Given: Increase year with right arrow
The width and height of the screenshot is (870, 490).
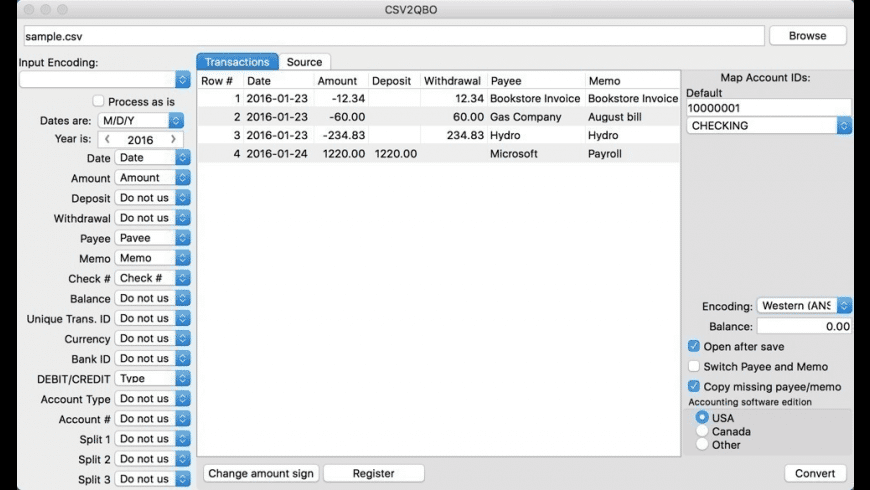Looking at the screenshot, I should click(x=173, y=139).
